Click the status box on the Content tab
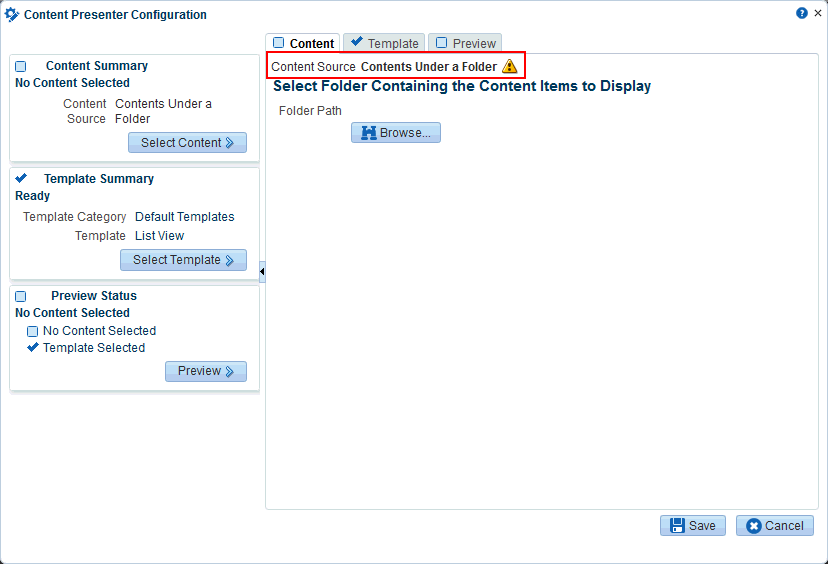 (278, 43)
